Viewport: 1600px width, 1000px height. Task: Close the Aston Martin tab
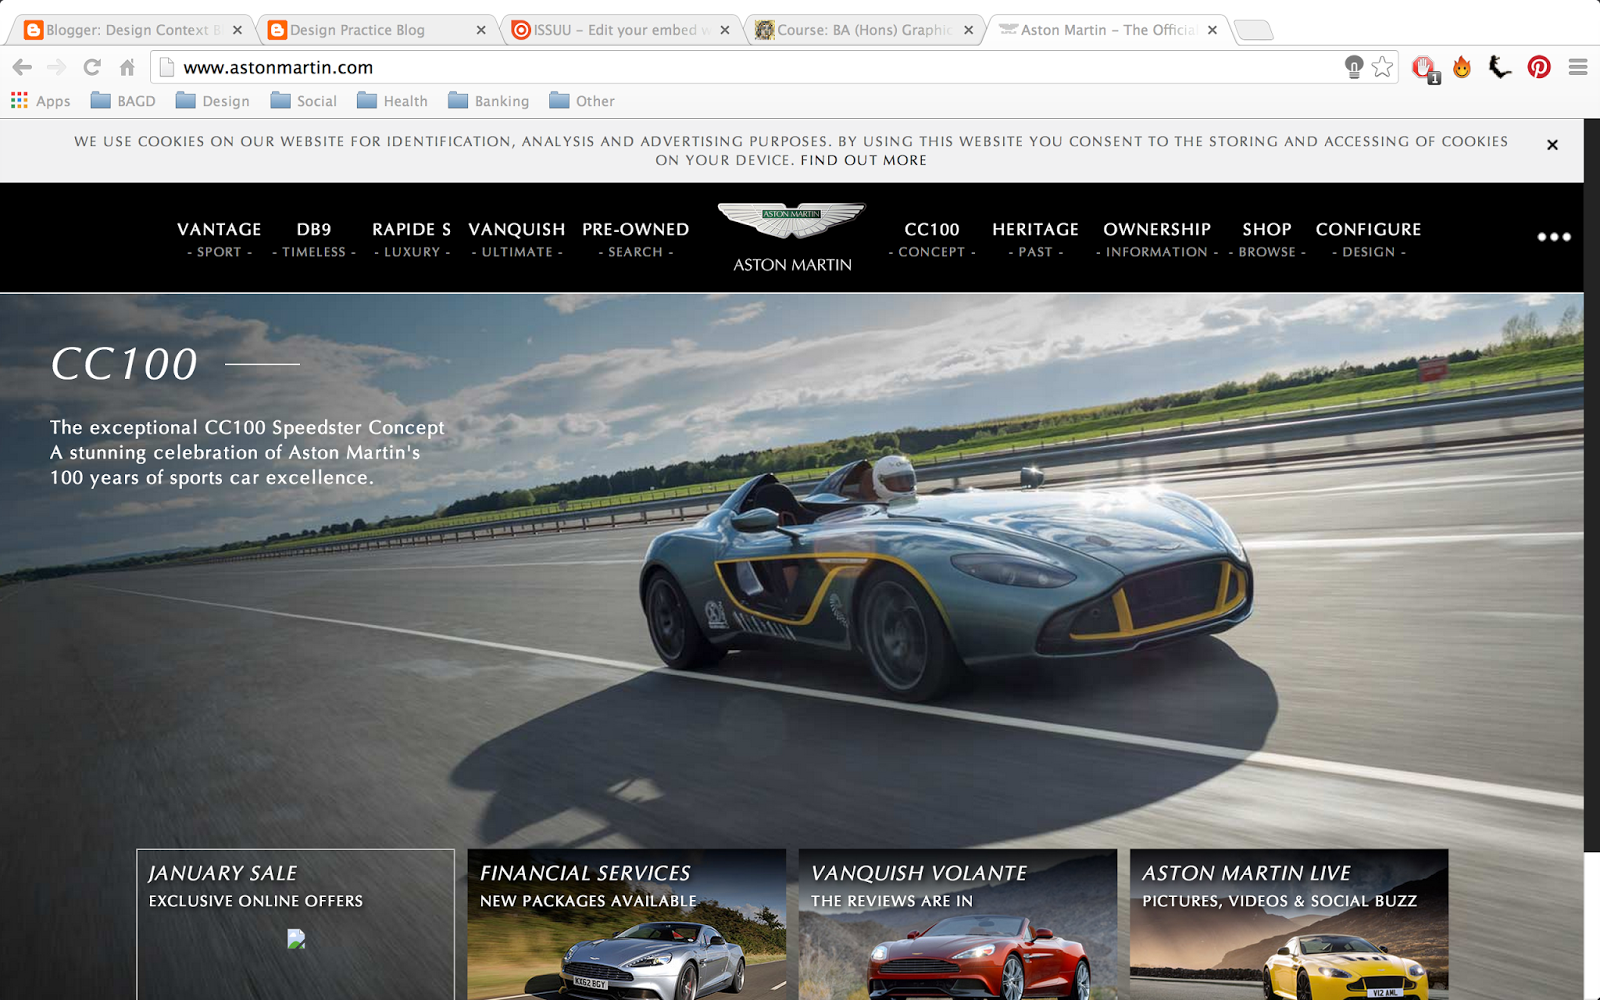(x=1212, y=30)
